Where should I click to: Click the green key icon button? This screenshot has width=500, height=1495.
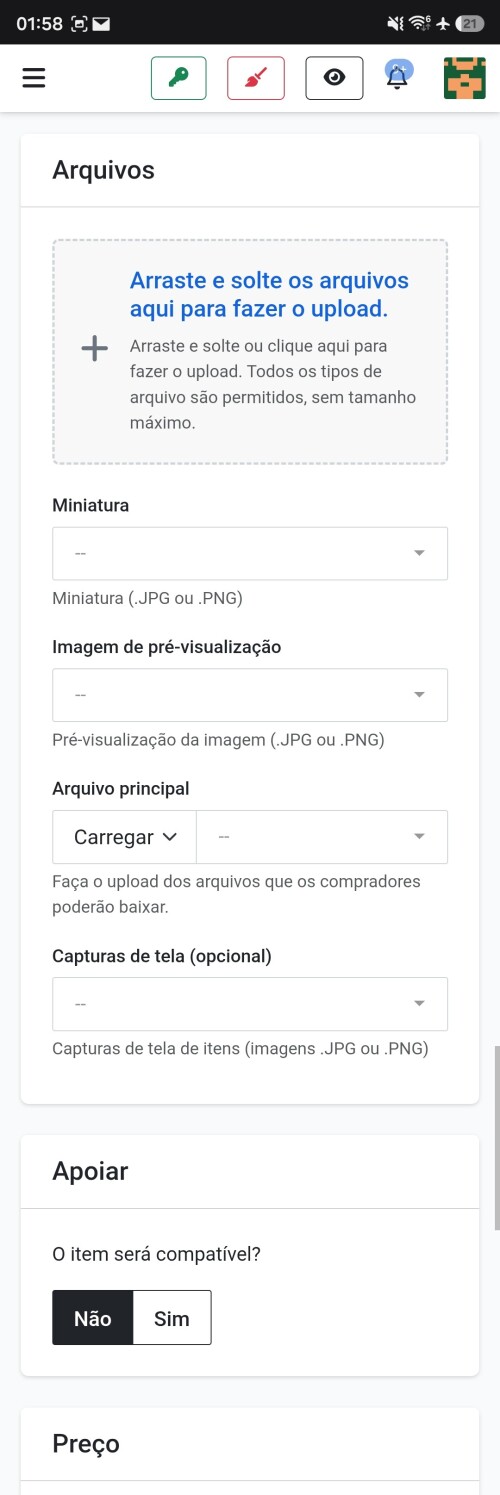pyautogui.click(x=179, y=78)
